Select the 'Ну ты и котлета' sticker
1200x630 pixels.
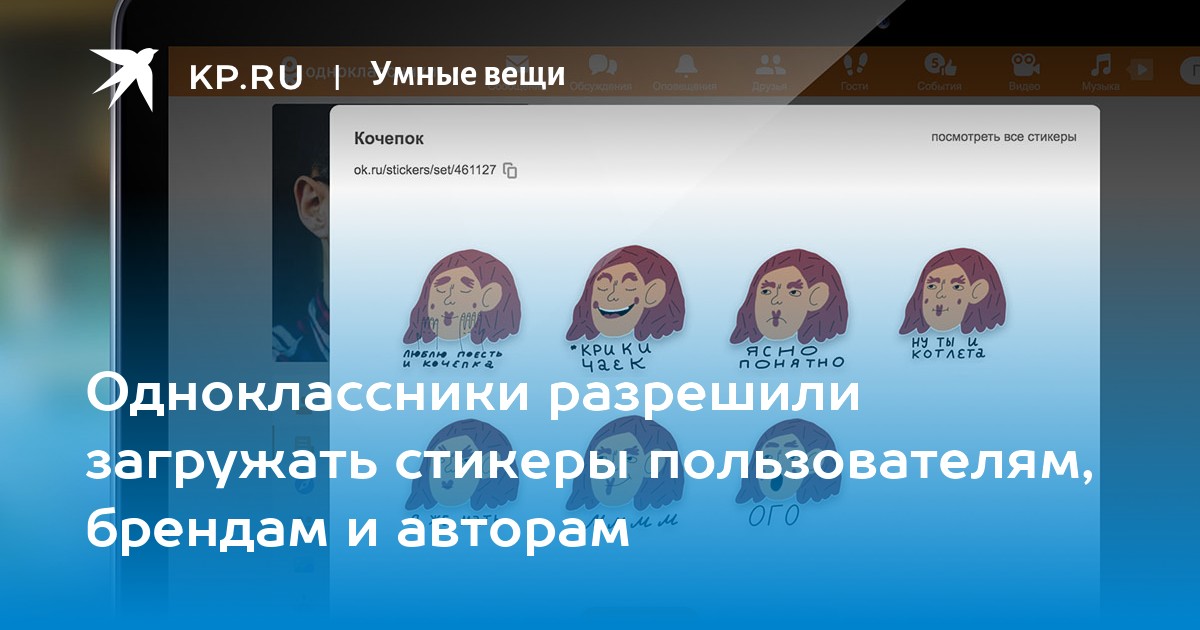947,300
